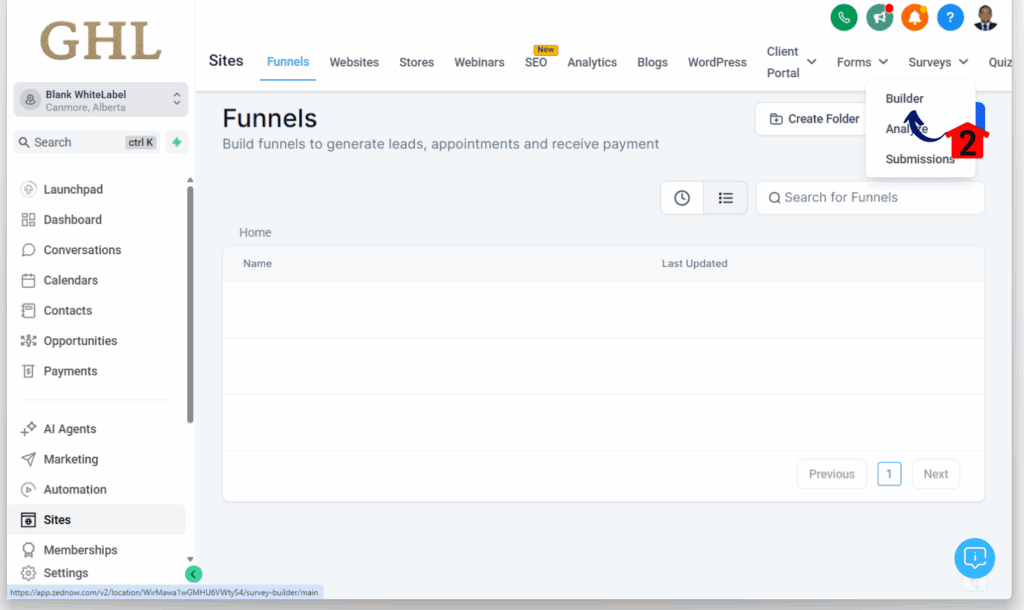Expand the Forms dropdown

(862, 62)
